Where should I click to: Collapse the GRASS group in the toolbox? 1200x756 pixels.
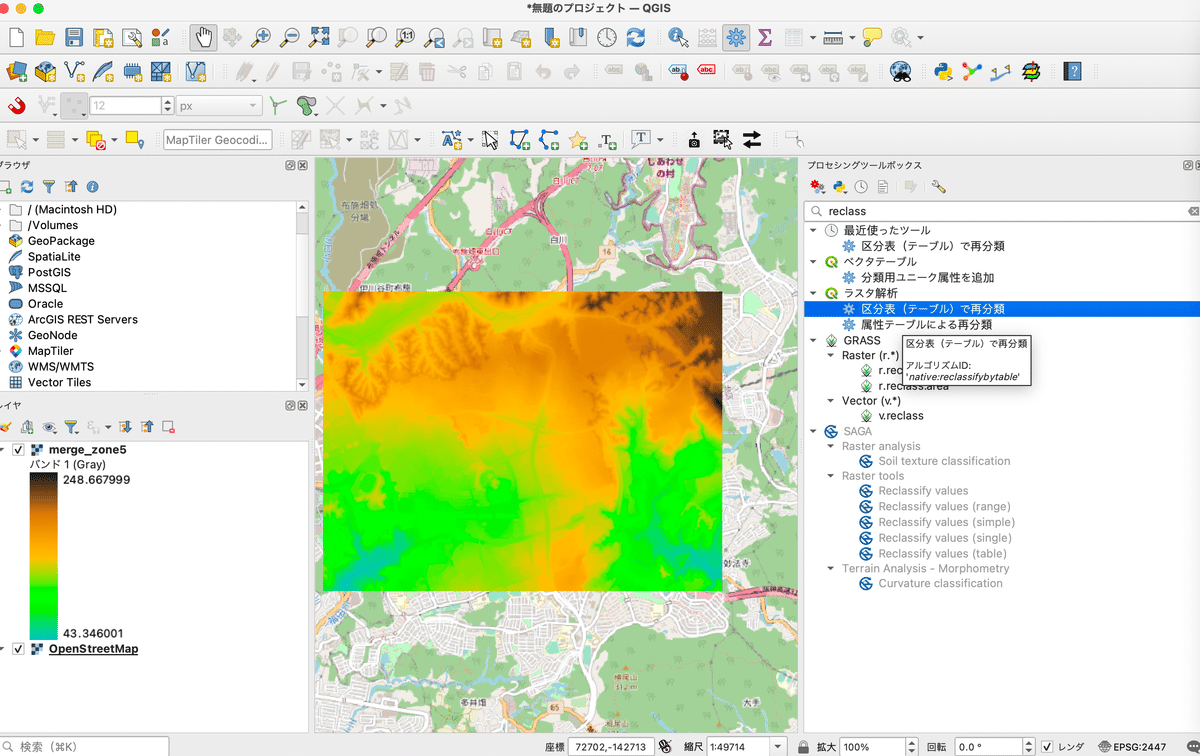coord(812,339)
